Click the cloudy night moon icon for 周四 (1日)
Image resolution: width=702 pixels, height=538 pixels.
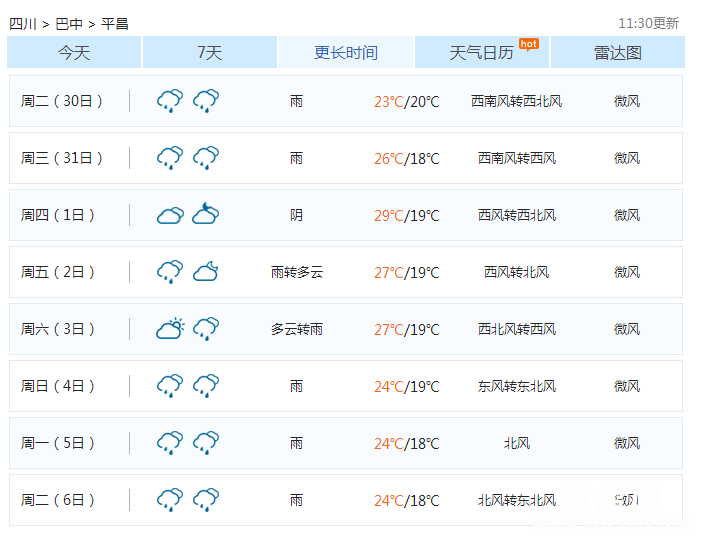206,213
